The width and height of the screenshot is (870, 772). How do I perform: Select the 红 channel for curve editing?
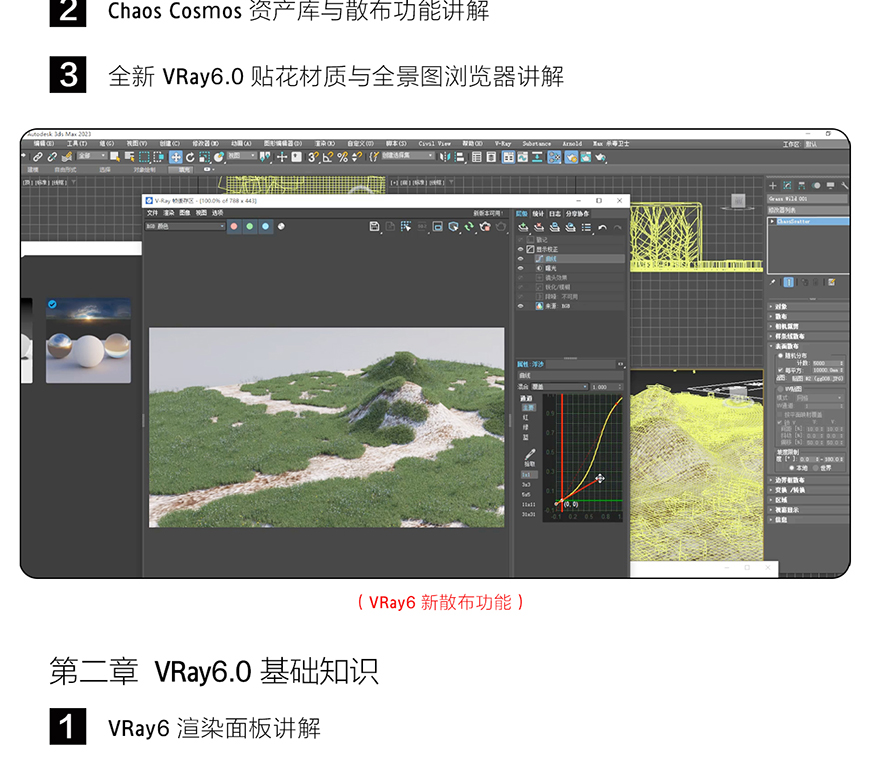click(x=526, y=417)
